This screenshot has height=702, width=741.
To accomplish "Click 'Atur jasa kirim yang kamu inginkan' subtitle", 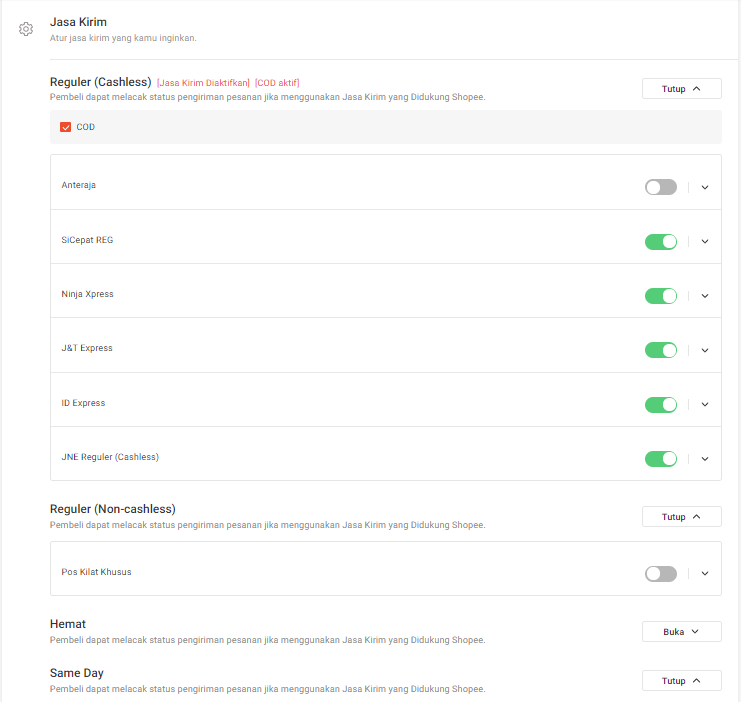I will pyautogui.click(x=123, y=38).
